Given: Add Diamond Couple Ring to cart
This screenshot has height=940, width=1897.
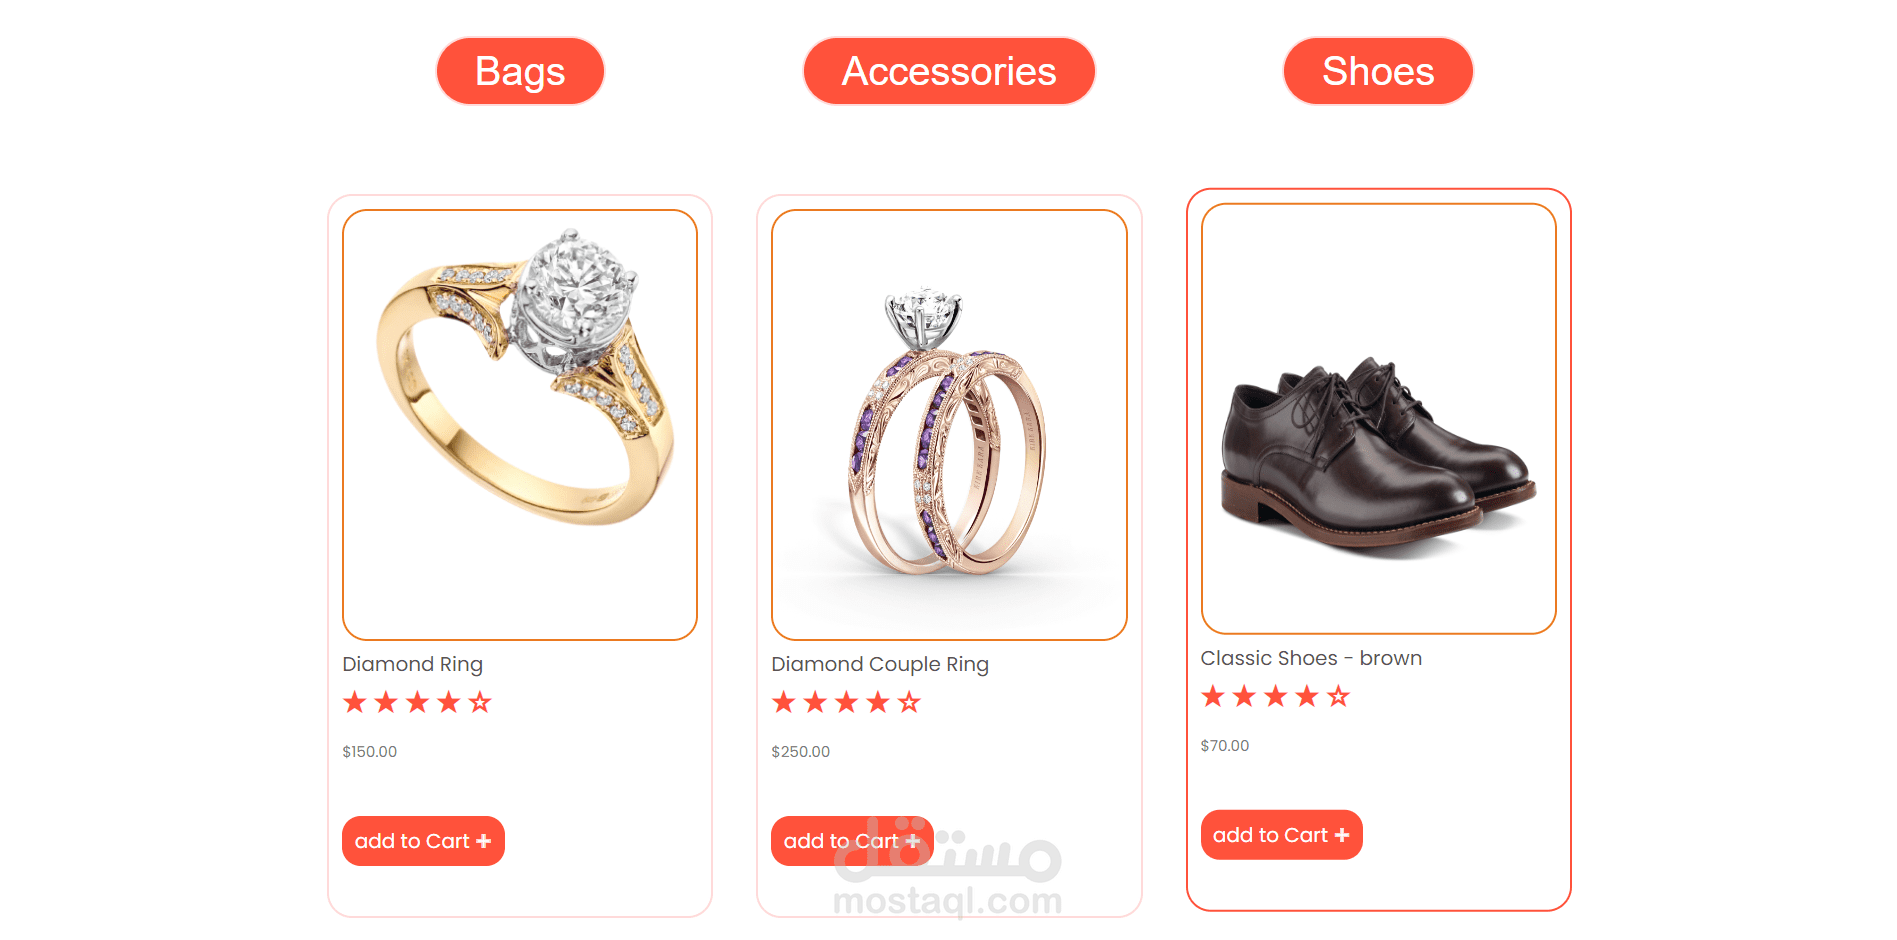Looking at the screenshot, I should coord(852,841).
